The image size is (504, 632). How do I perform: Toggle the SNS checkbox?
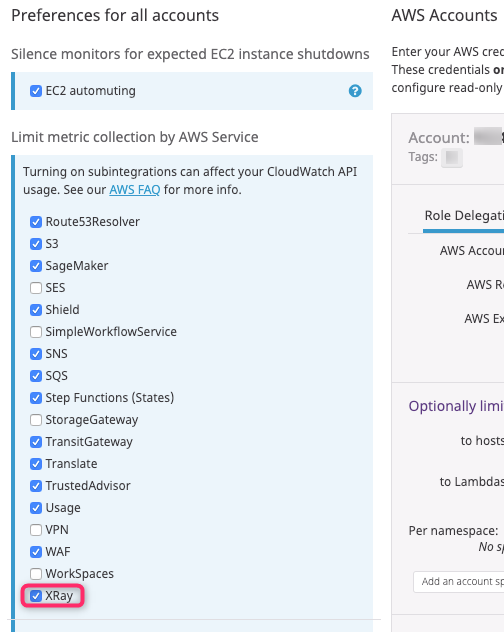[36, 354]
